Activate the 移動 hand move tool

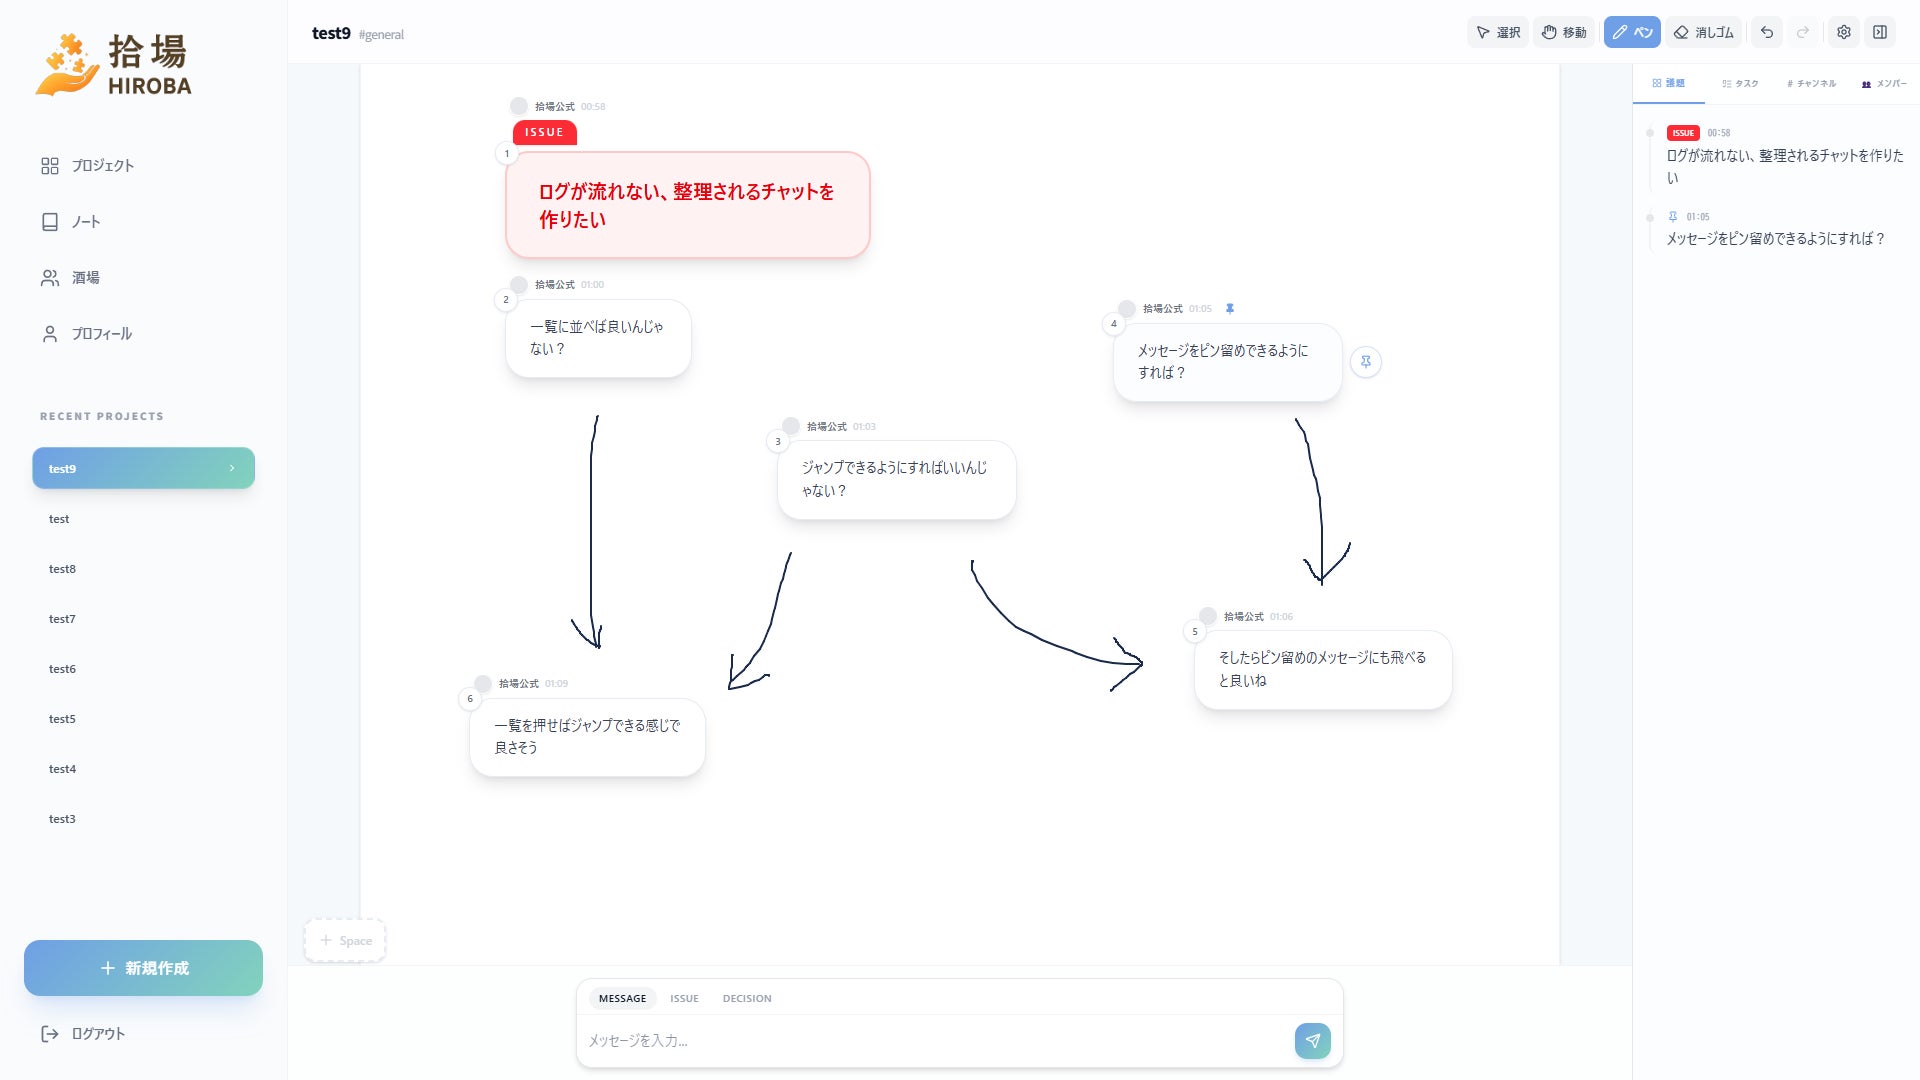click(x=1564, y=32)
